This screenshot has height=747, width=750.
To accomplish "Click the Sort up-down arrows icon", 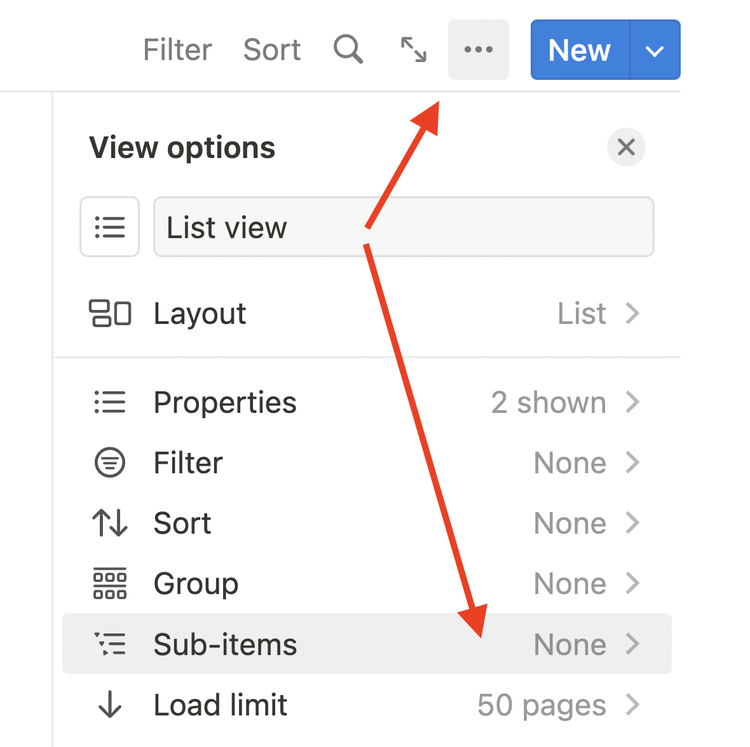I will point(110,523).
